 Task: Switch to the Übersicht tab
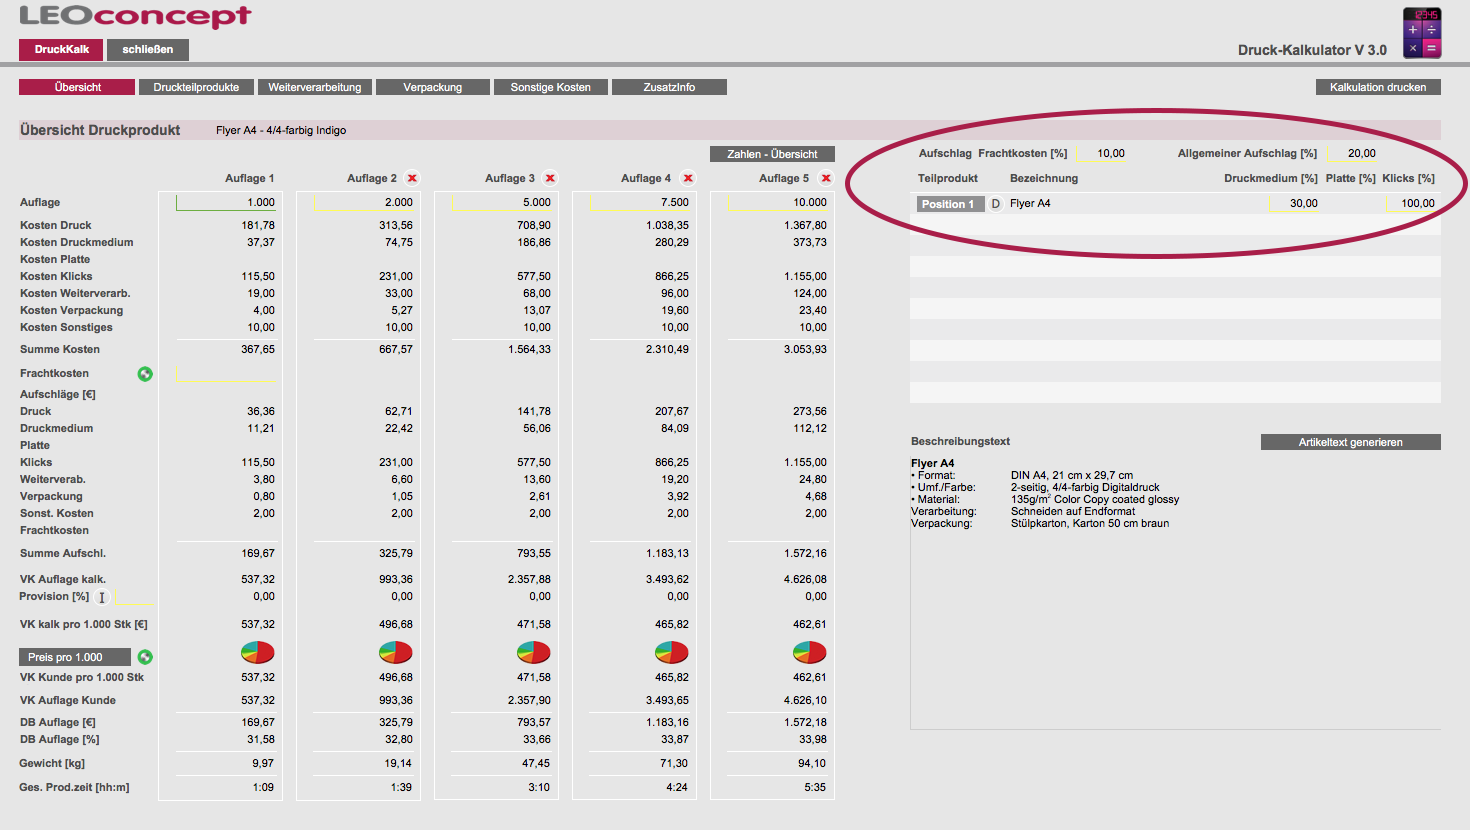(77, 87)
